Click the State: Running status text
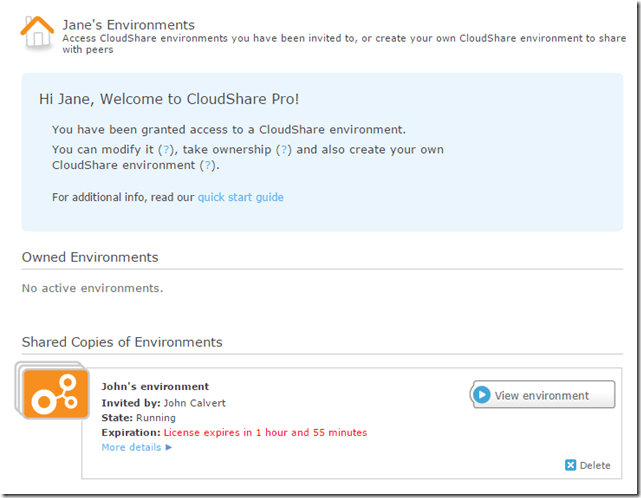Image resolution: width=641 pixels, height=498 pixels. (138, 417)
